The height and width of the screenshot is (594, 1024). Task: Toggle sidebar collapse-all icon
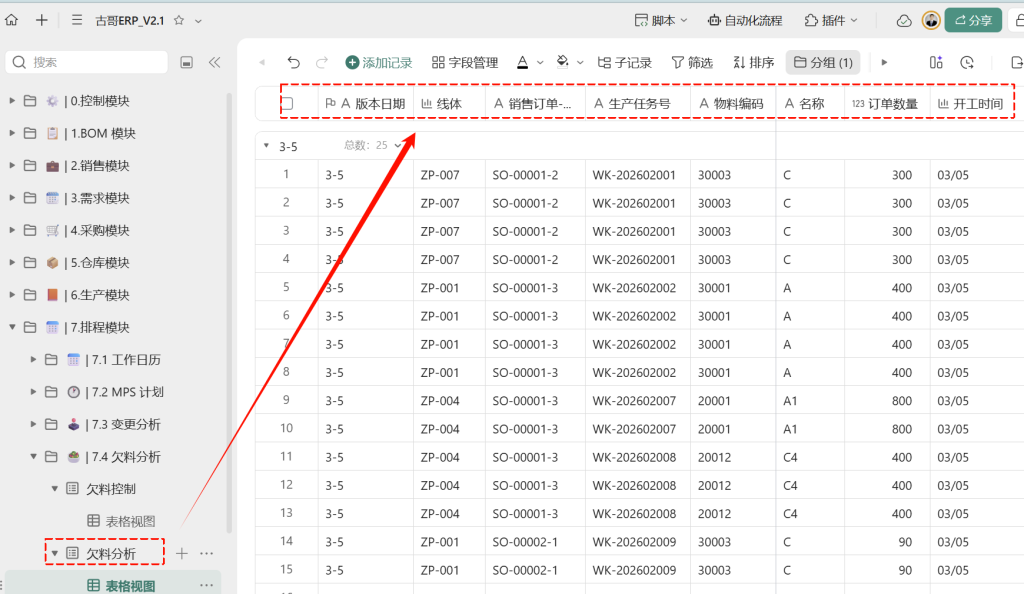coord(187,63)
